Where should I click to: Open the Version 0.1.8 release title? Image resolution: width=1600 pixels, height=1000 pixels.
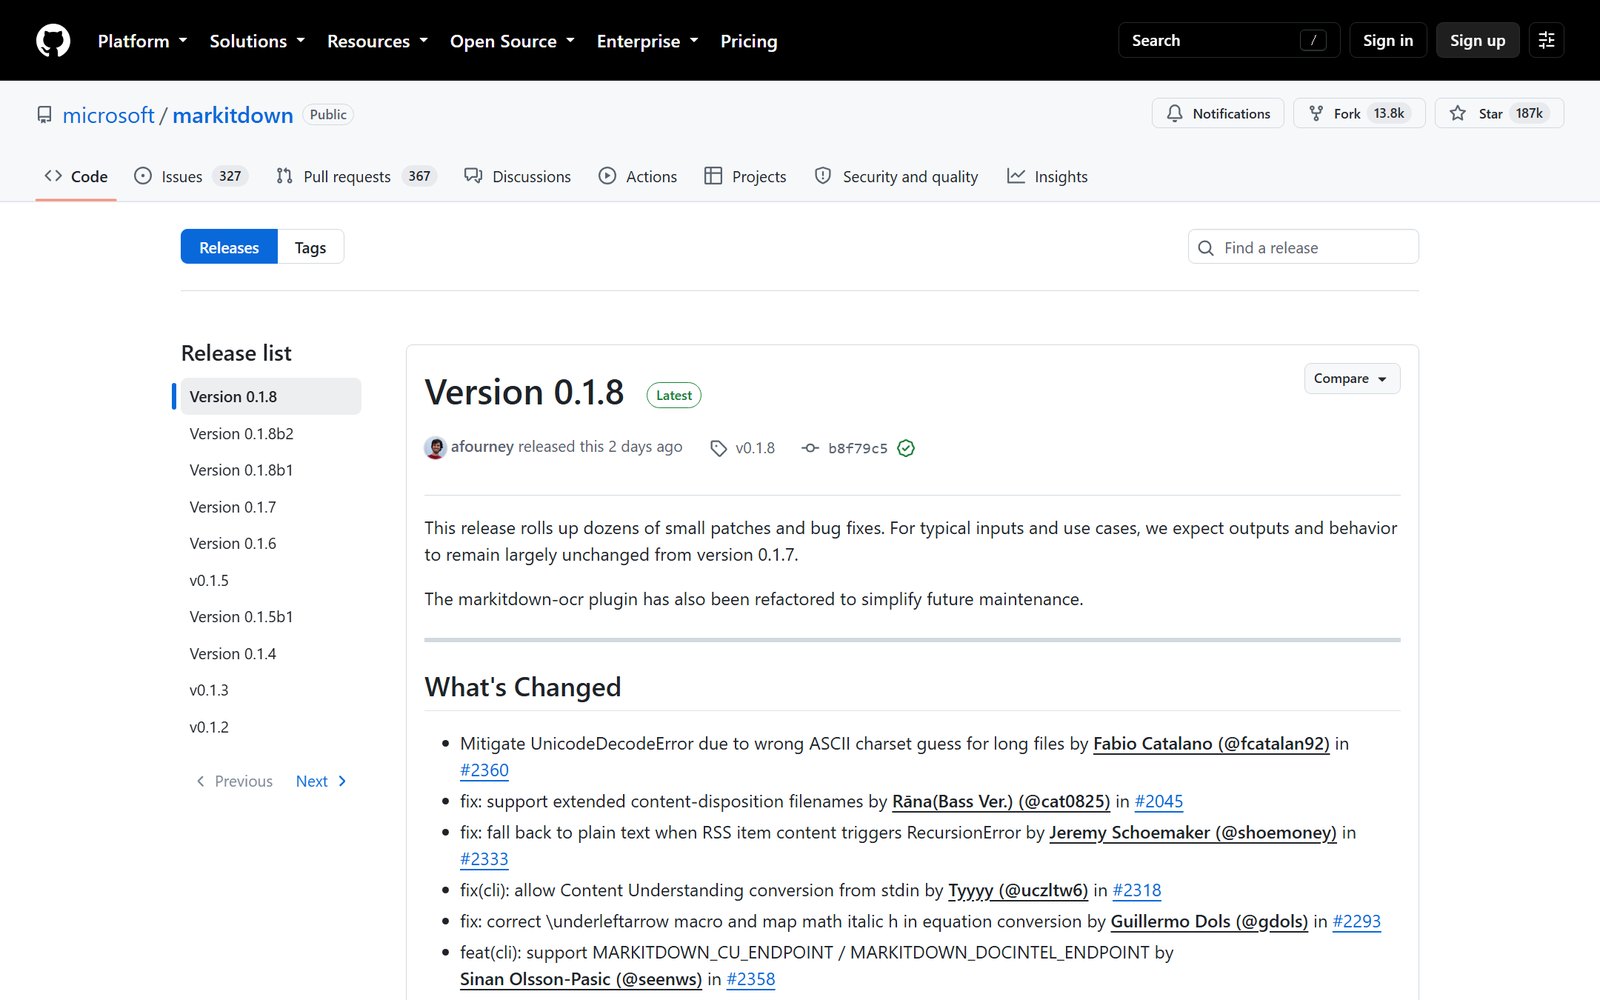[x=524, y=392]
